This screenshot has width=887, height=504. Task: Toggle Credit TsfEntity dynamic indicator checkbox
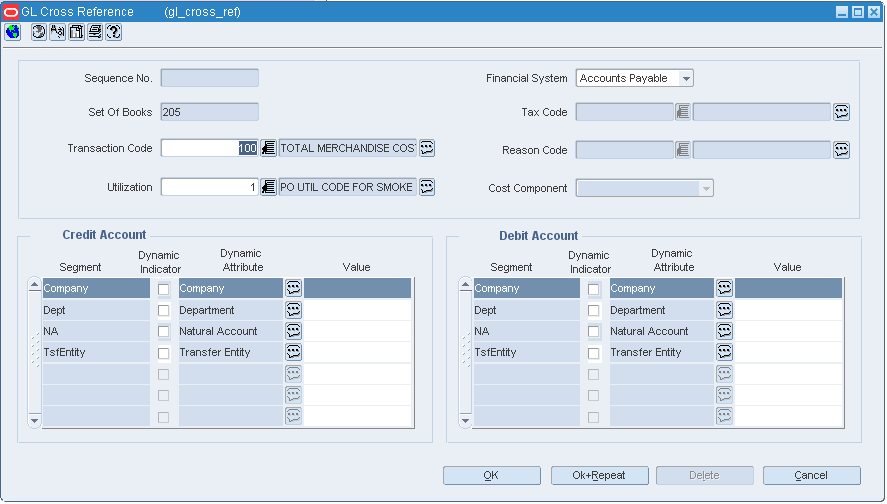coord(163,353)
